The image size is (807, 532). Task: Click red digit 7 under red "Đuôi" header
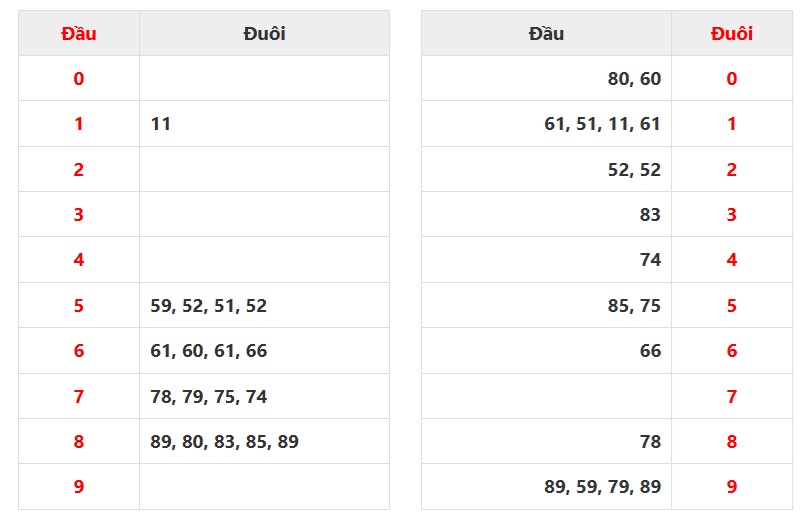pos(731,397)
